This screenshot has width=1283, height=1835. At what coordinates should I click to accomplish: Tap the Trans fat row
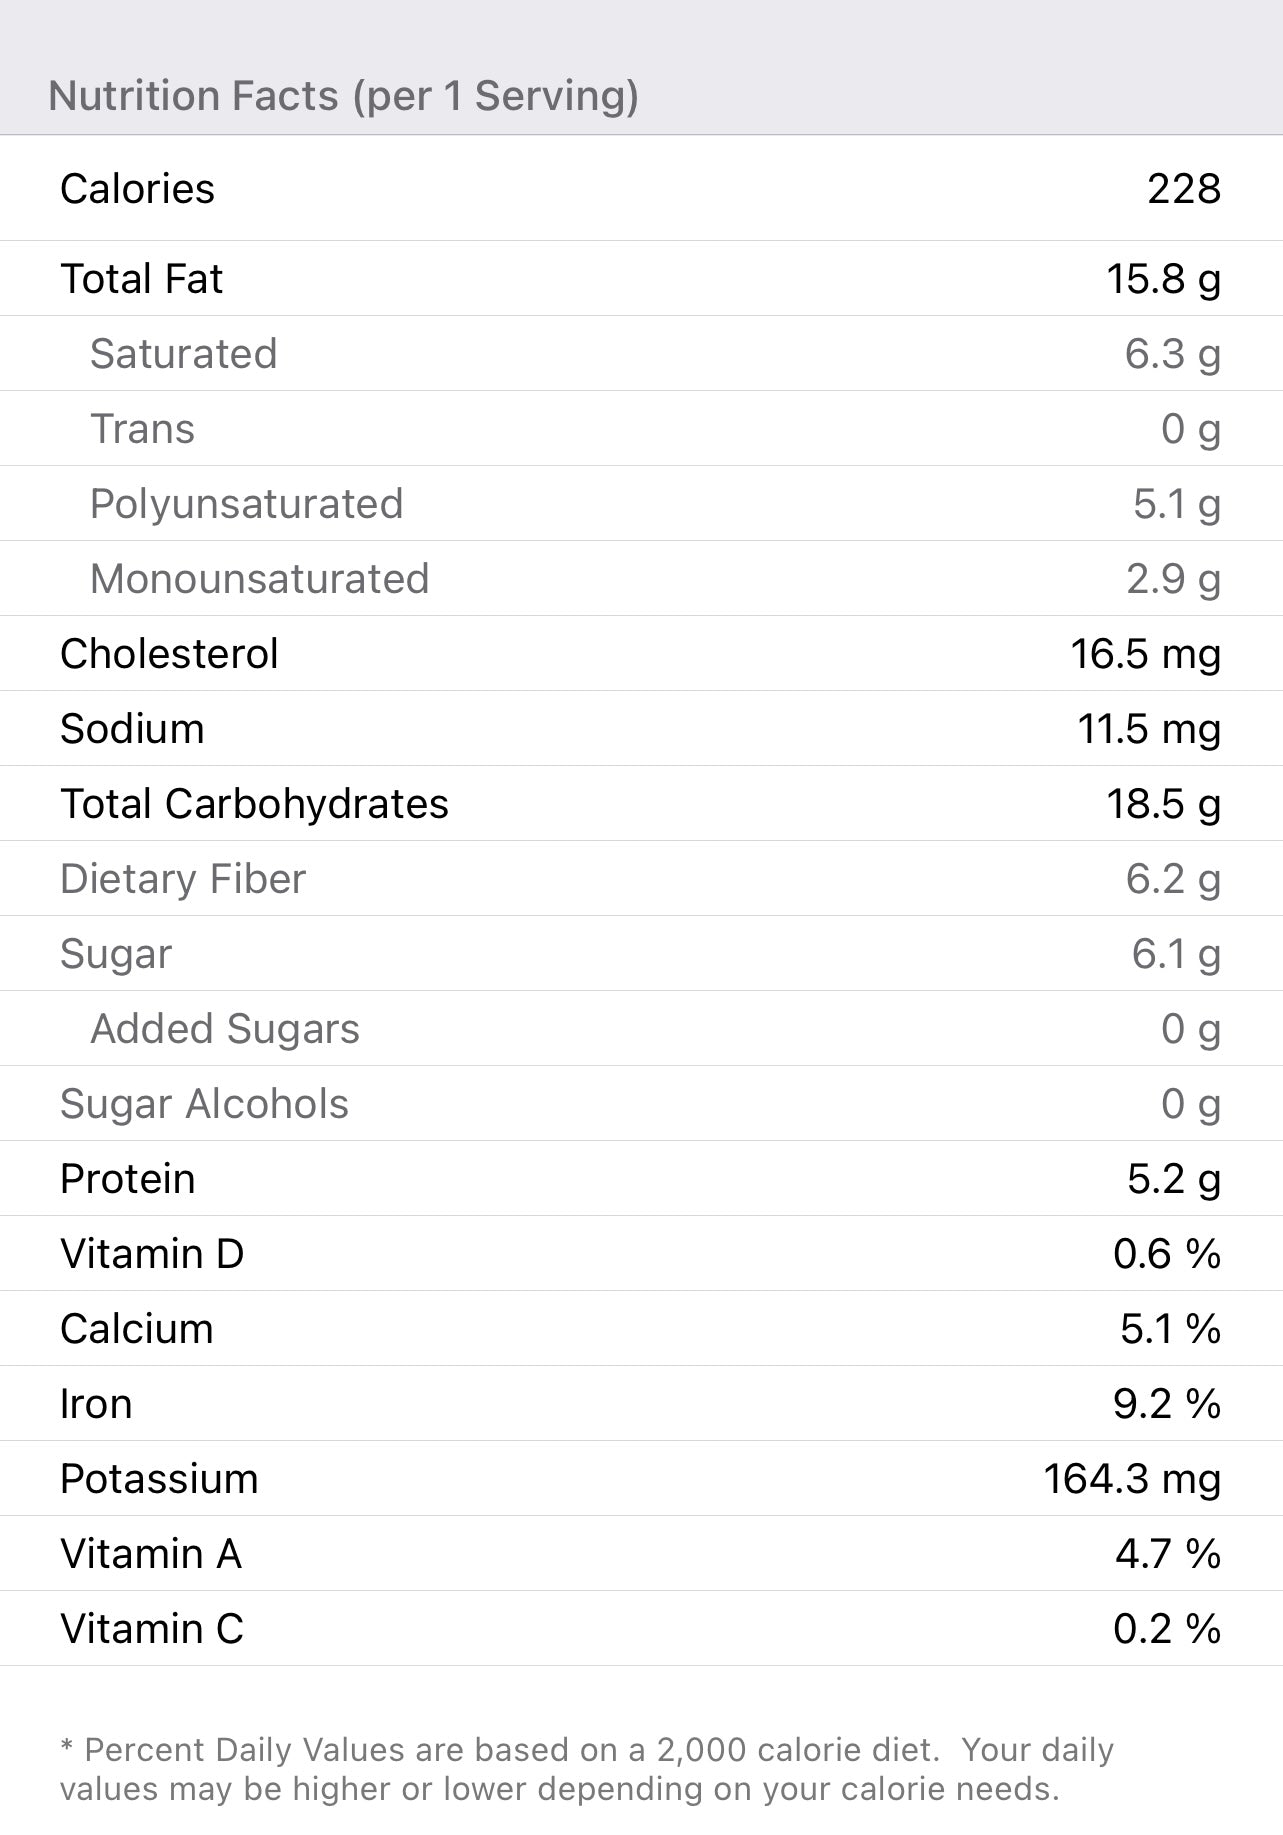(x=640, y=429)
